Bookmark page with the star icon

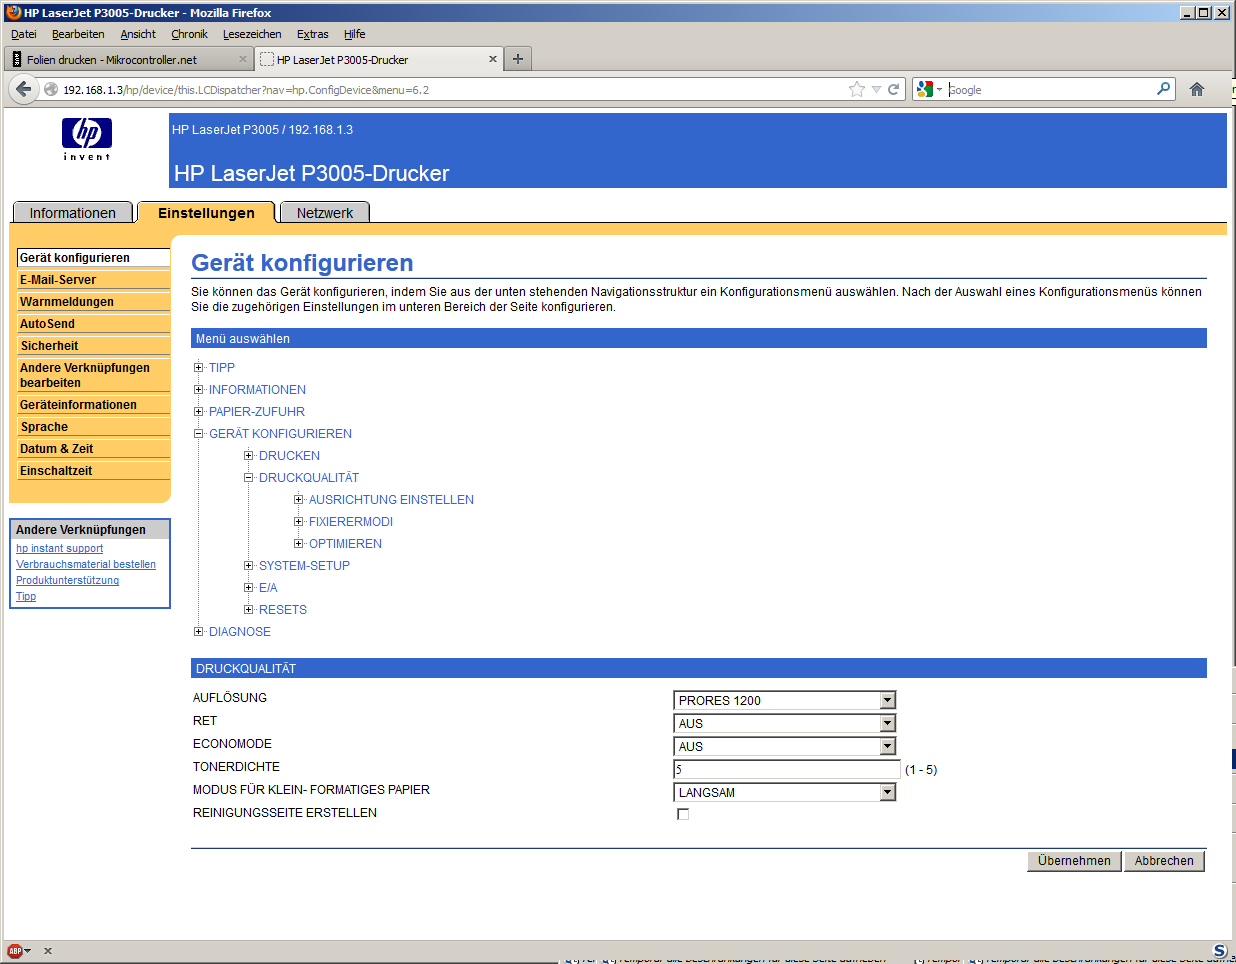857,89
